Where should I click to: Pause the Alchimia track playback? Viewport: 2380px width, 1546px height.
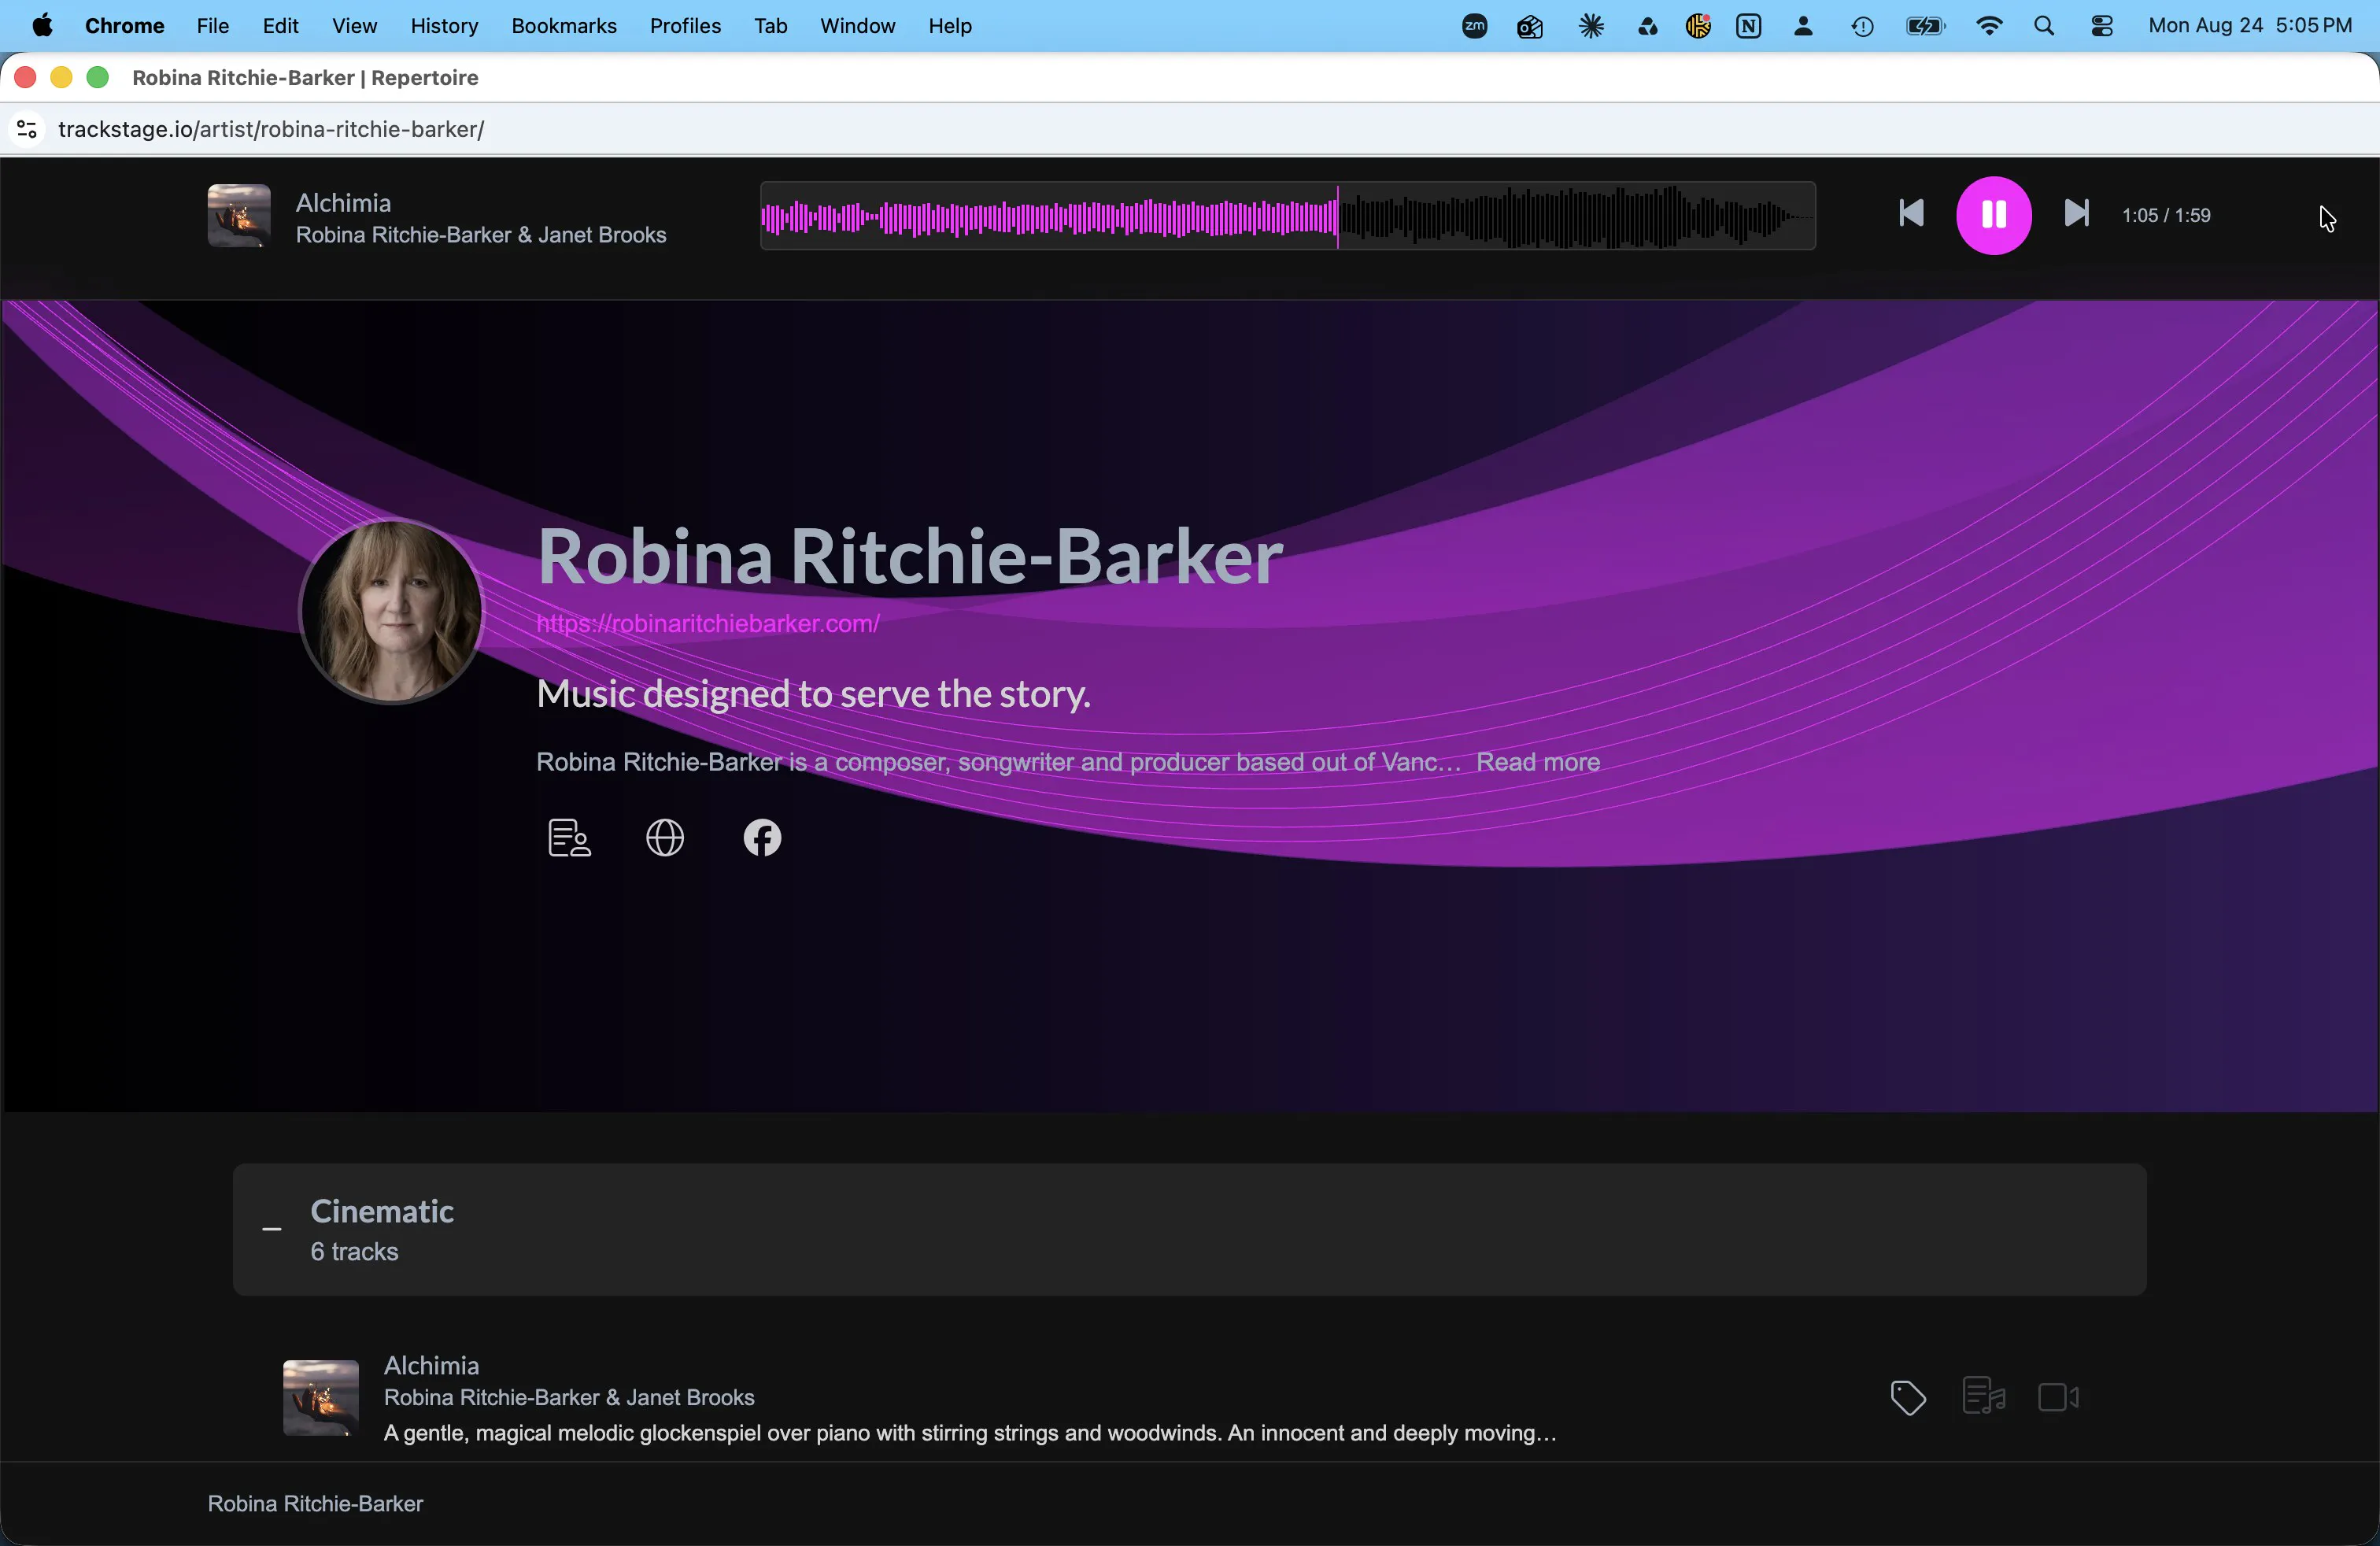click(x=1993, y=215)
